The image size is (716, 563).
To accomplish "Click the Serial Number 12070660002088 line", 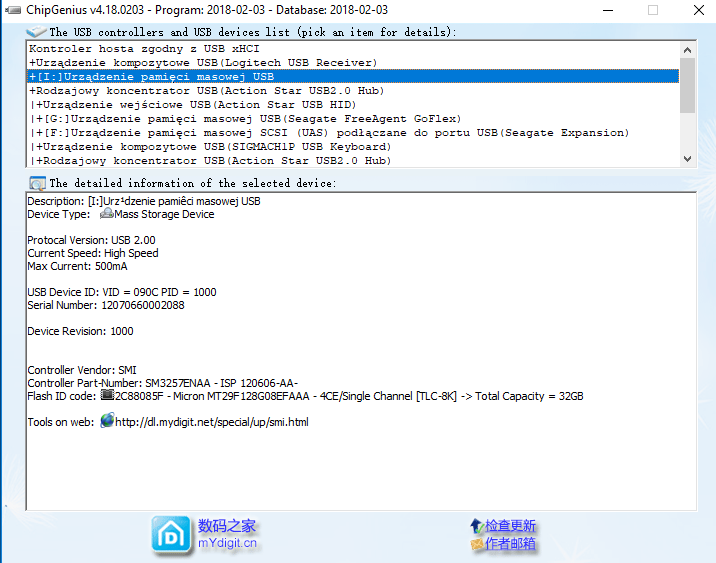I will pyautogui.click(x=106, y=305).
